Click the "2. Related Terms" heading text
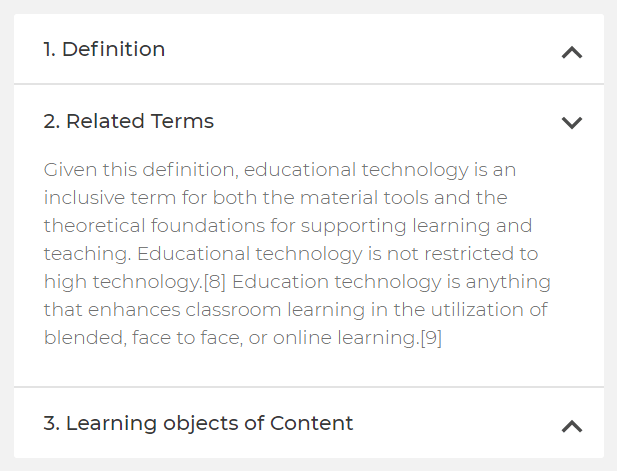This screenshot has width=617, height=471. [x=128, y=122]
